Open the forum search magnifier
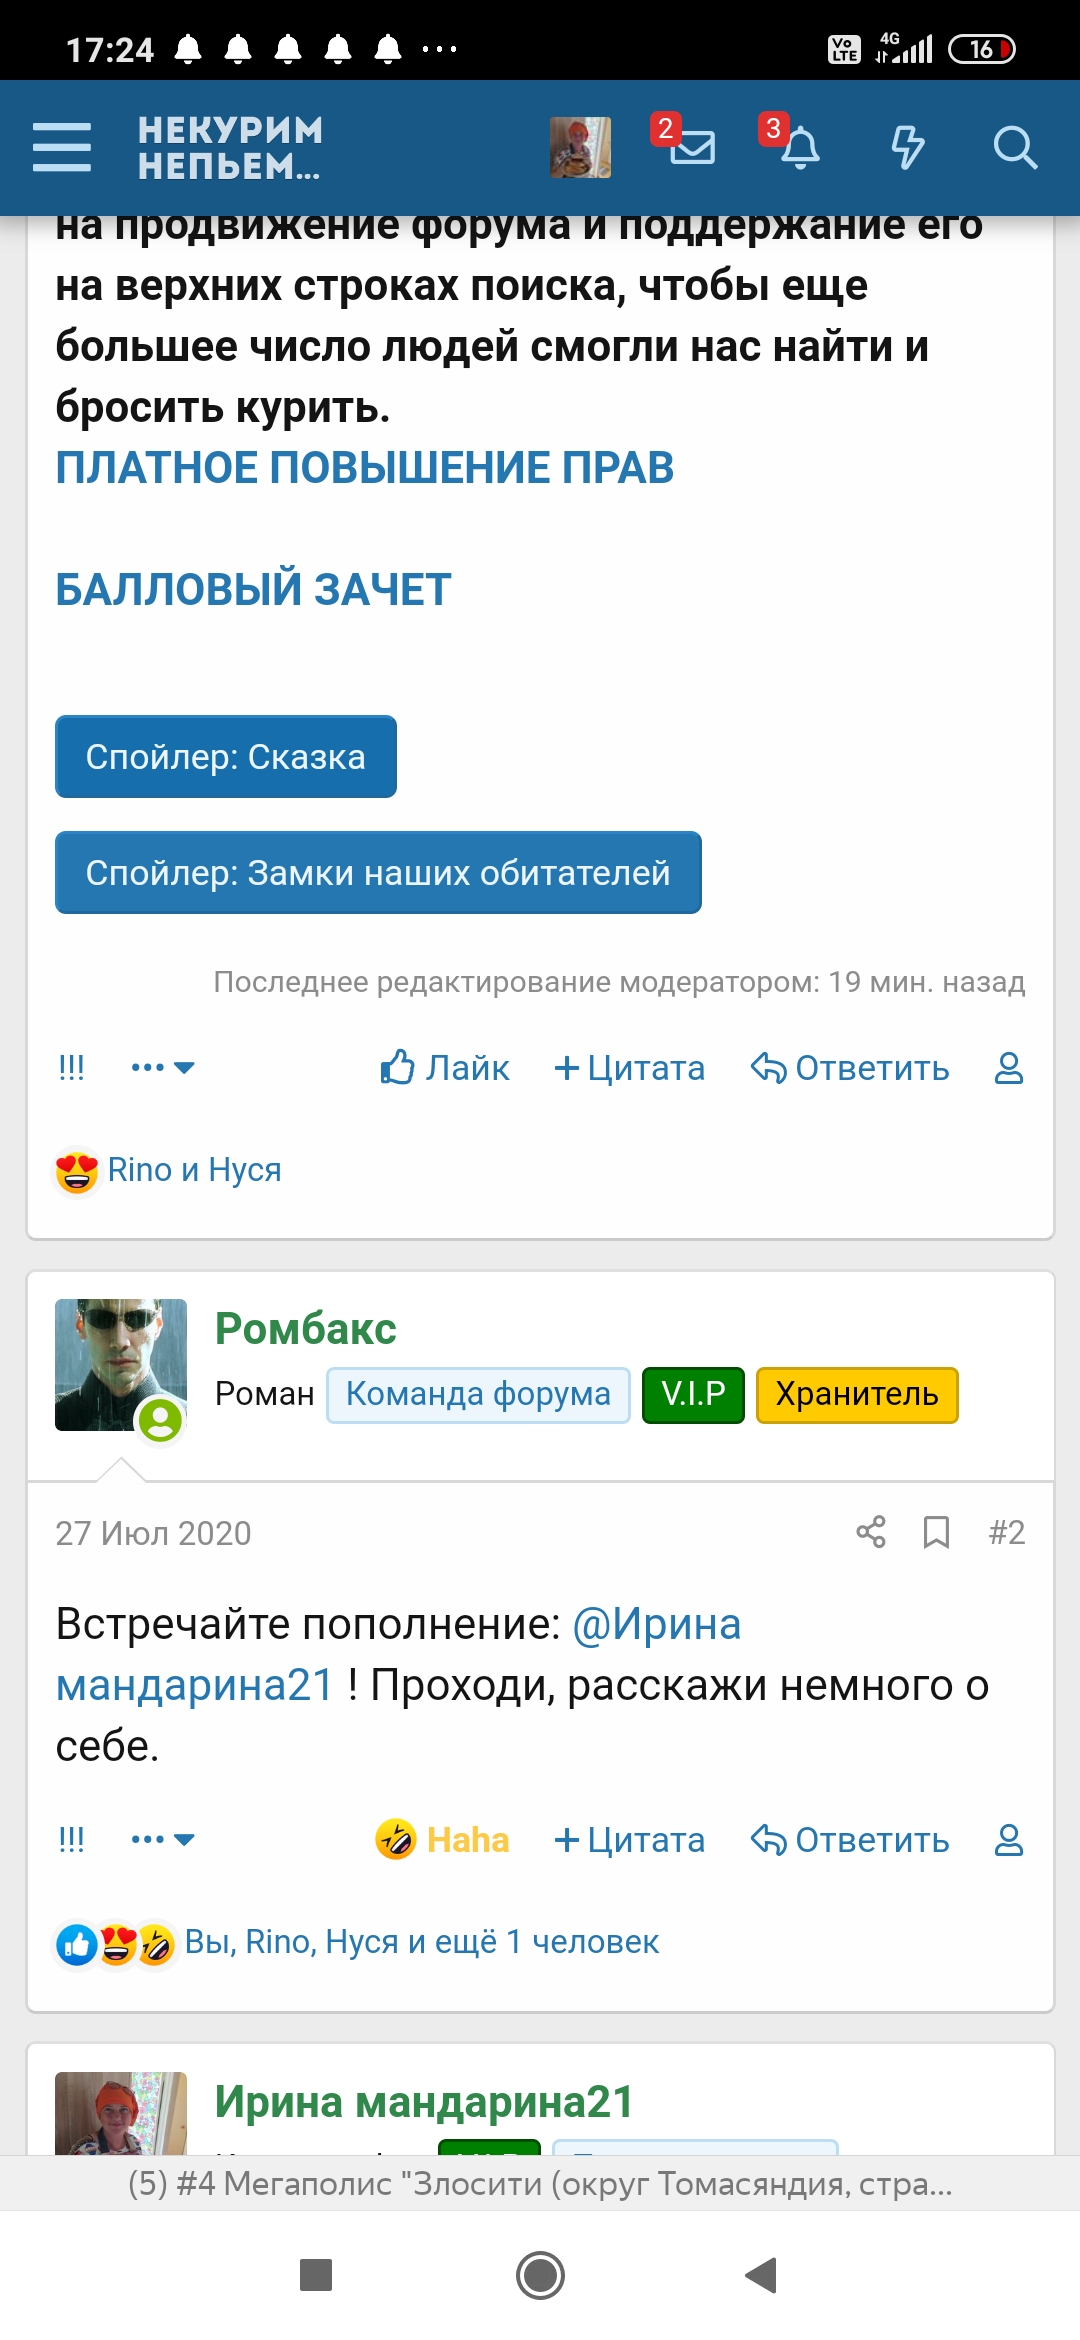The width and height of the screenshot is (1080, 2340). point(1014,148)
